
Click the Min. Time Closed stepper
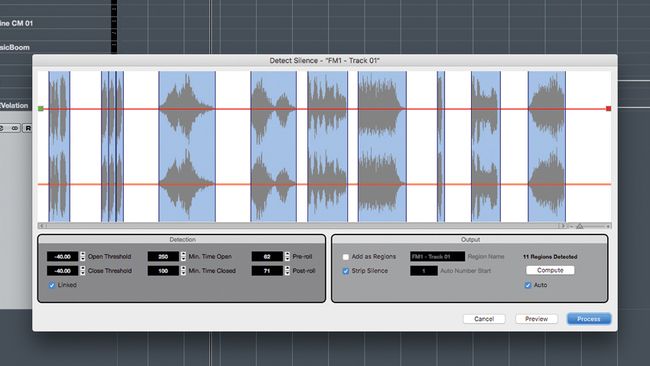(183, 271)
